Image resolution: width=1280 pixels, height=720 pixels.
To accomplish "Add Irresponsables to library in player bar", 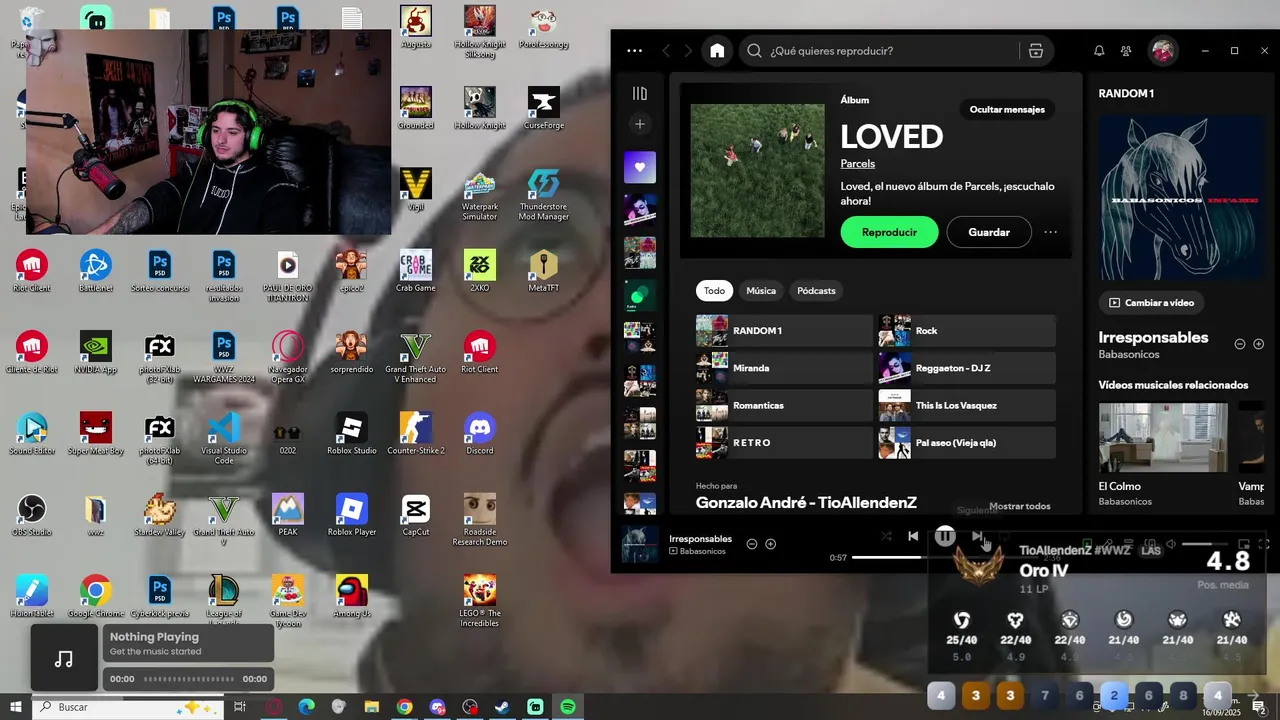I will point(770,544).
